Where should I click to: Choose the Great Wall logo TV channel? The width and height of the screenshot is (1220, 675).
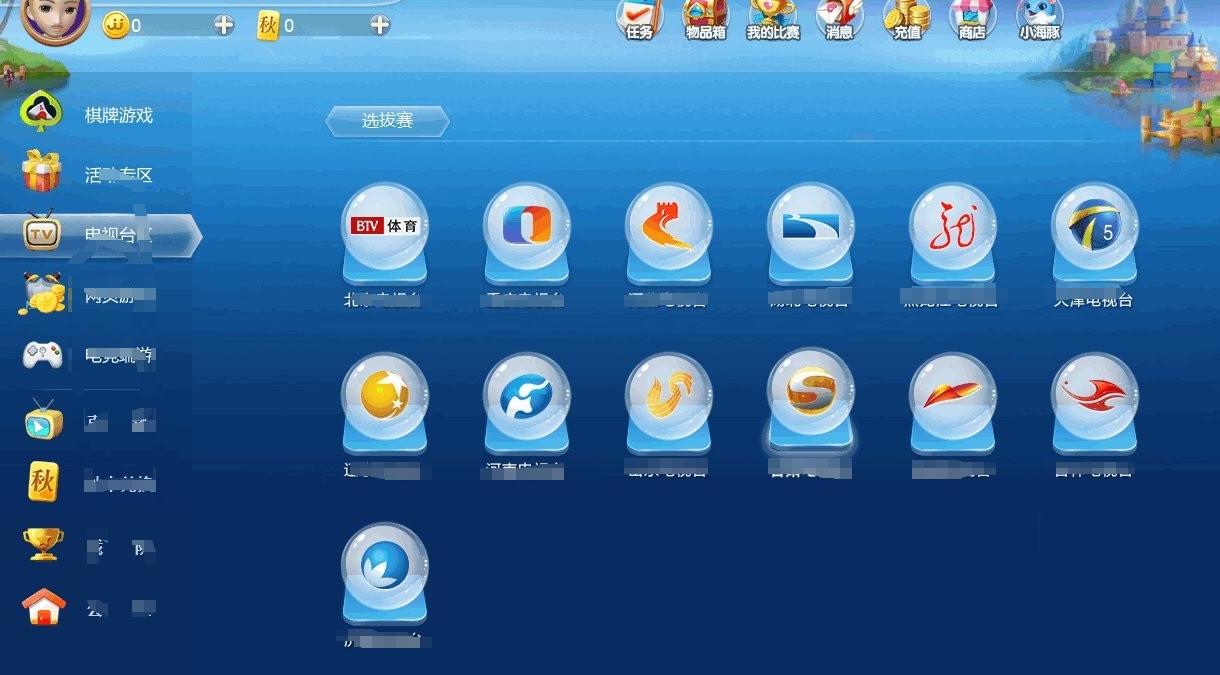coord(668,228)
